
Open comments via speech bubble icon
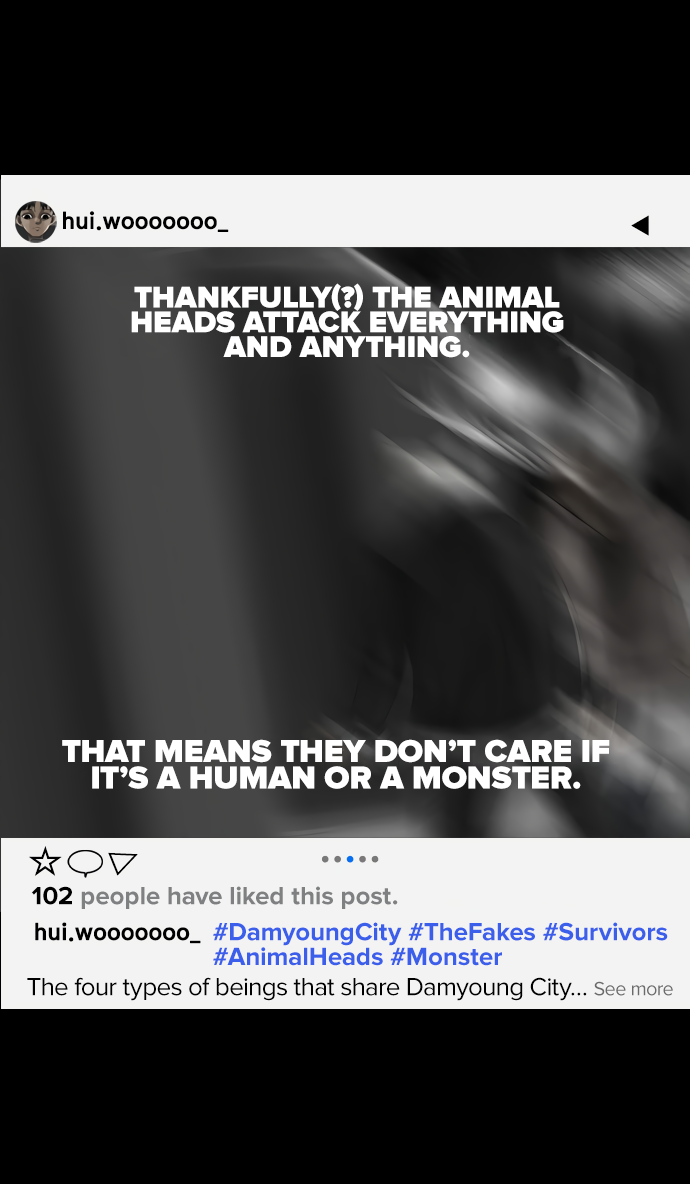85,862
